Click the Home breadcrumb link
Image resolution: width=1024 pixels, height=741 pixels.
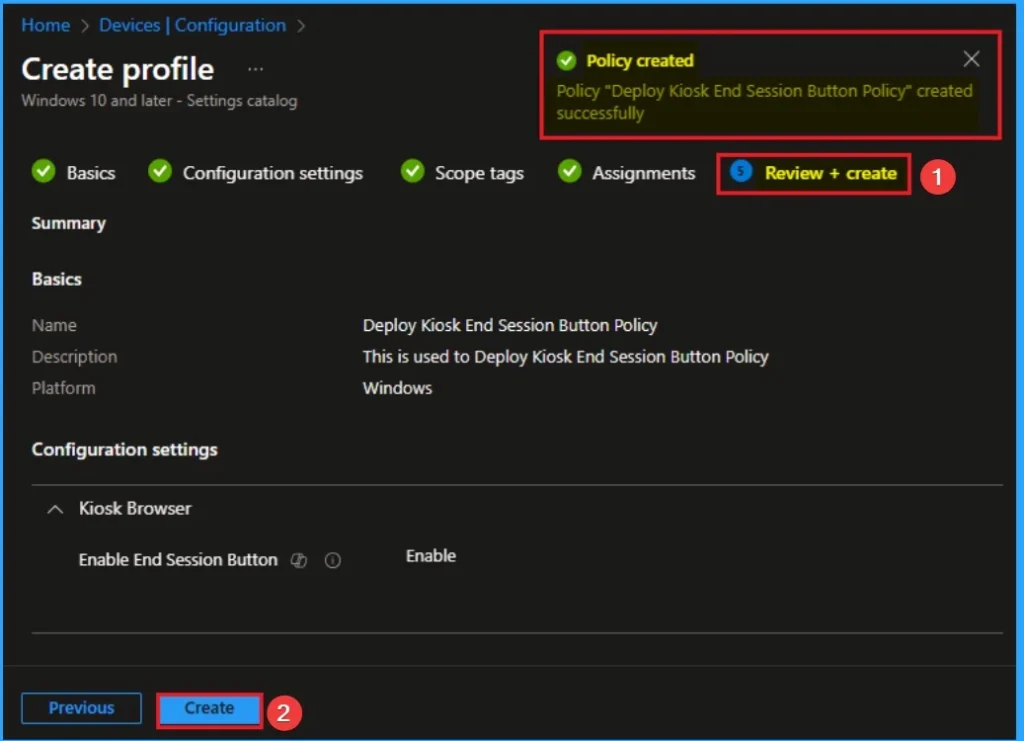tap(47, 25)
